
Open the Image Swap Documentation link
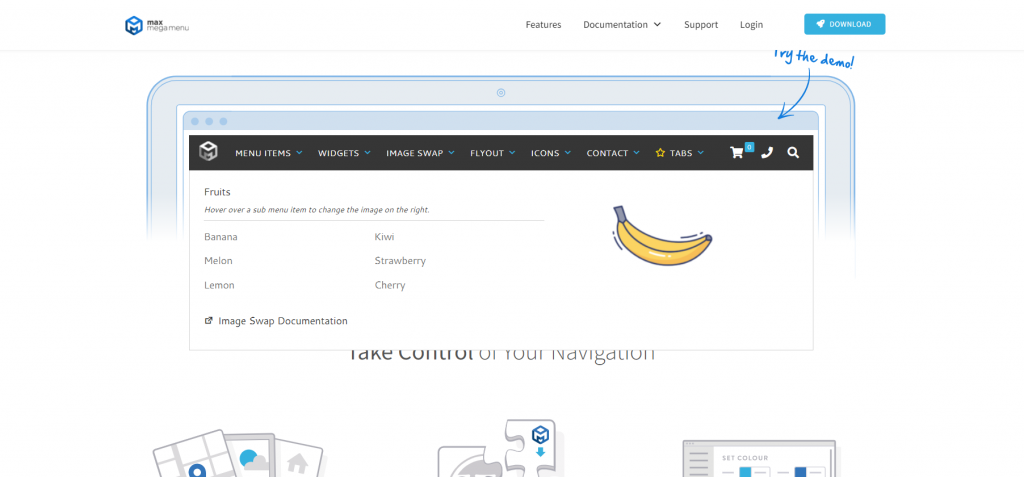point(283,321)
